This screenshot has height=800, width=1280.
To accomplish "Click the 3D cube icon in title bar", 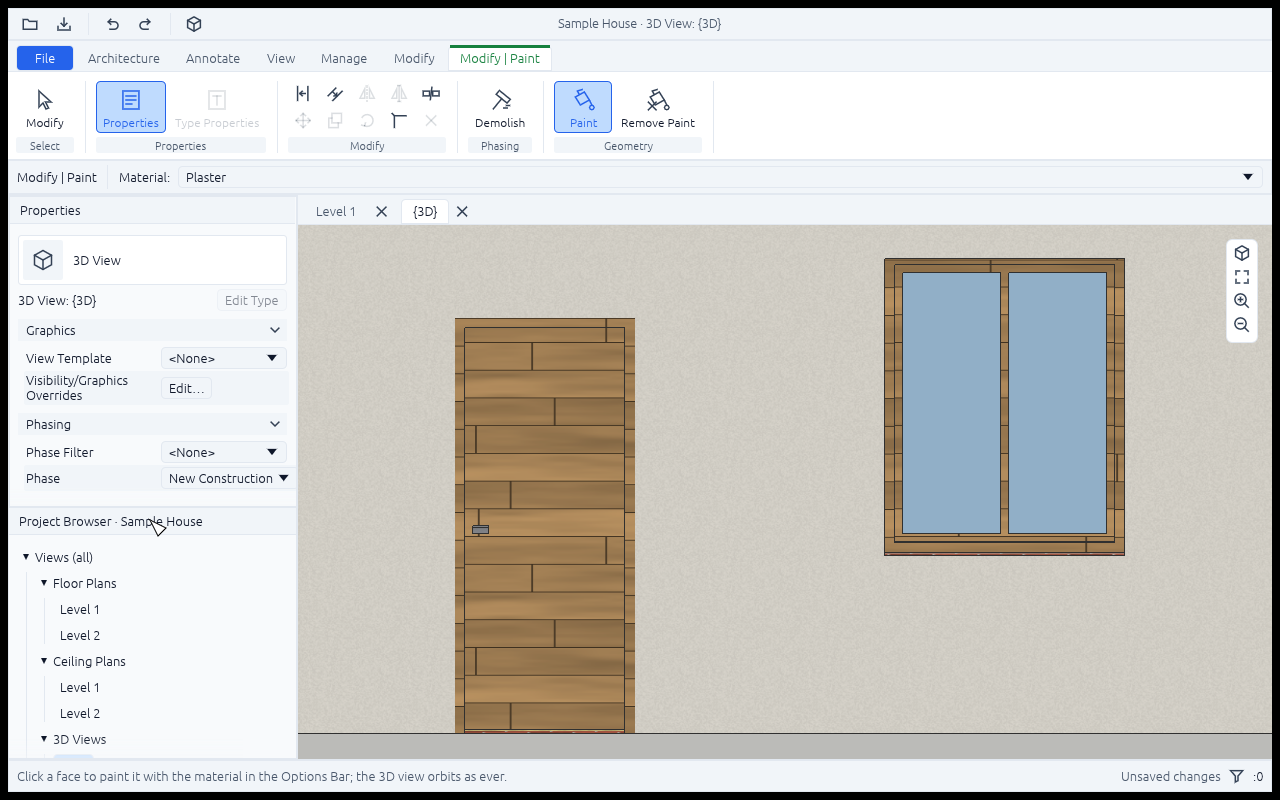I will coord(195,24).
